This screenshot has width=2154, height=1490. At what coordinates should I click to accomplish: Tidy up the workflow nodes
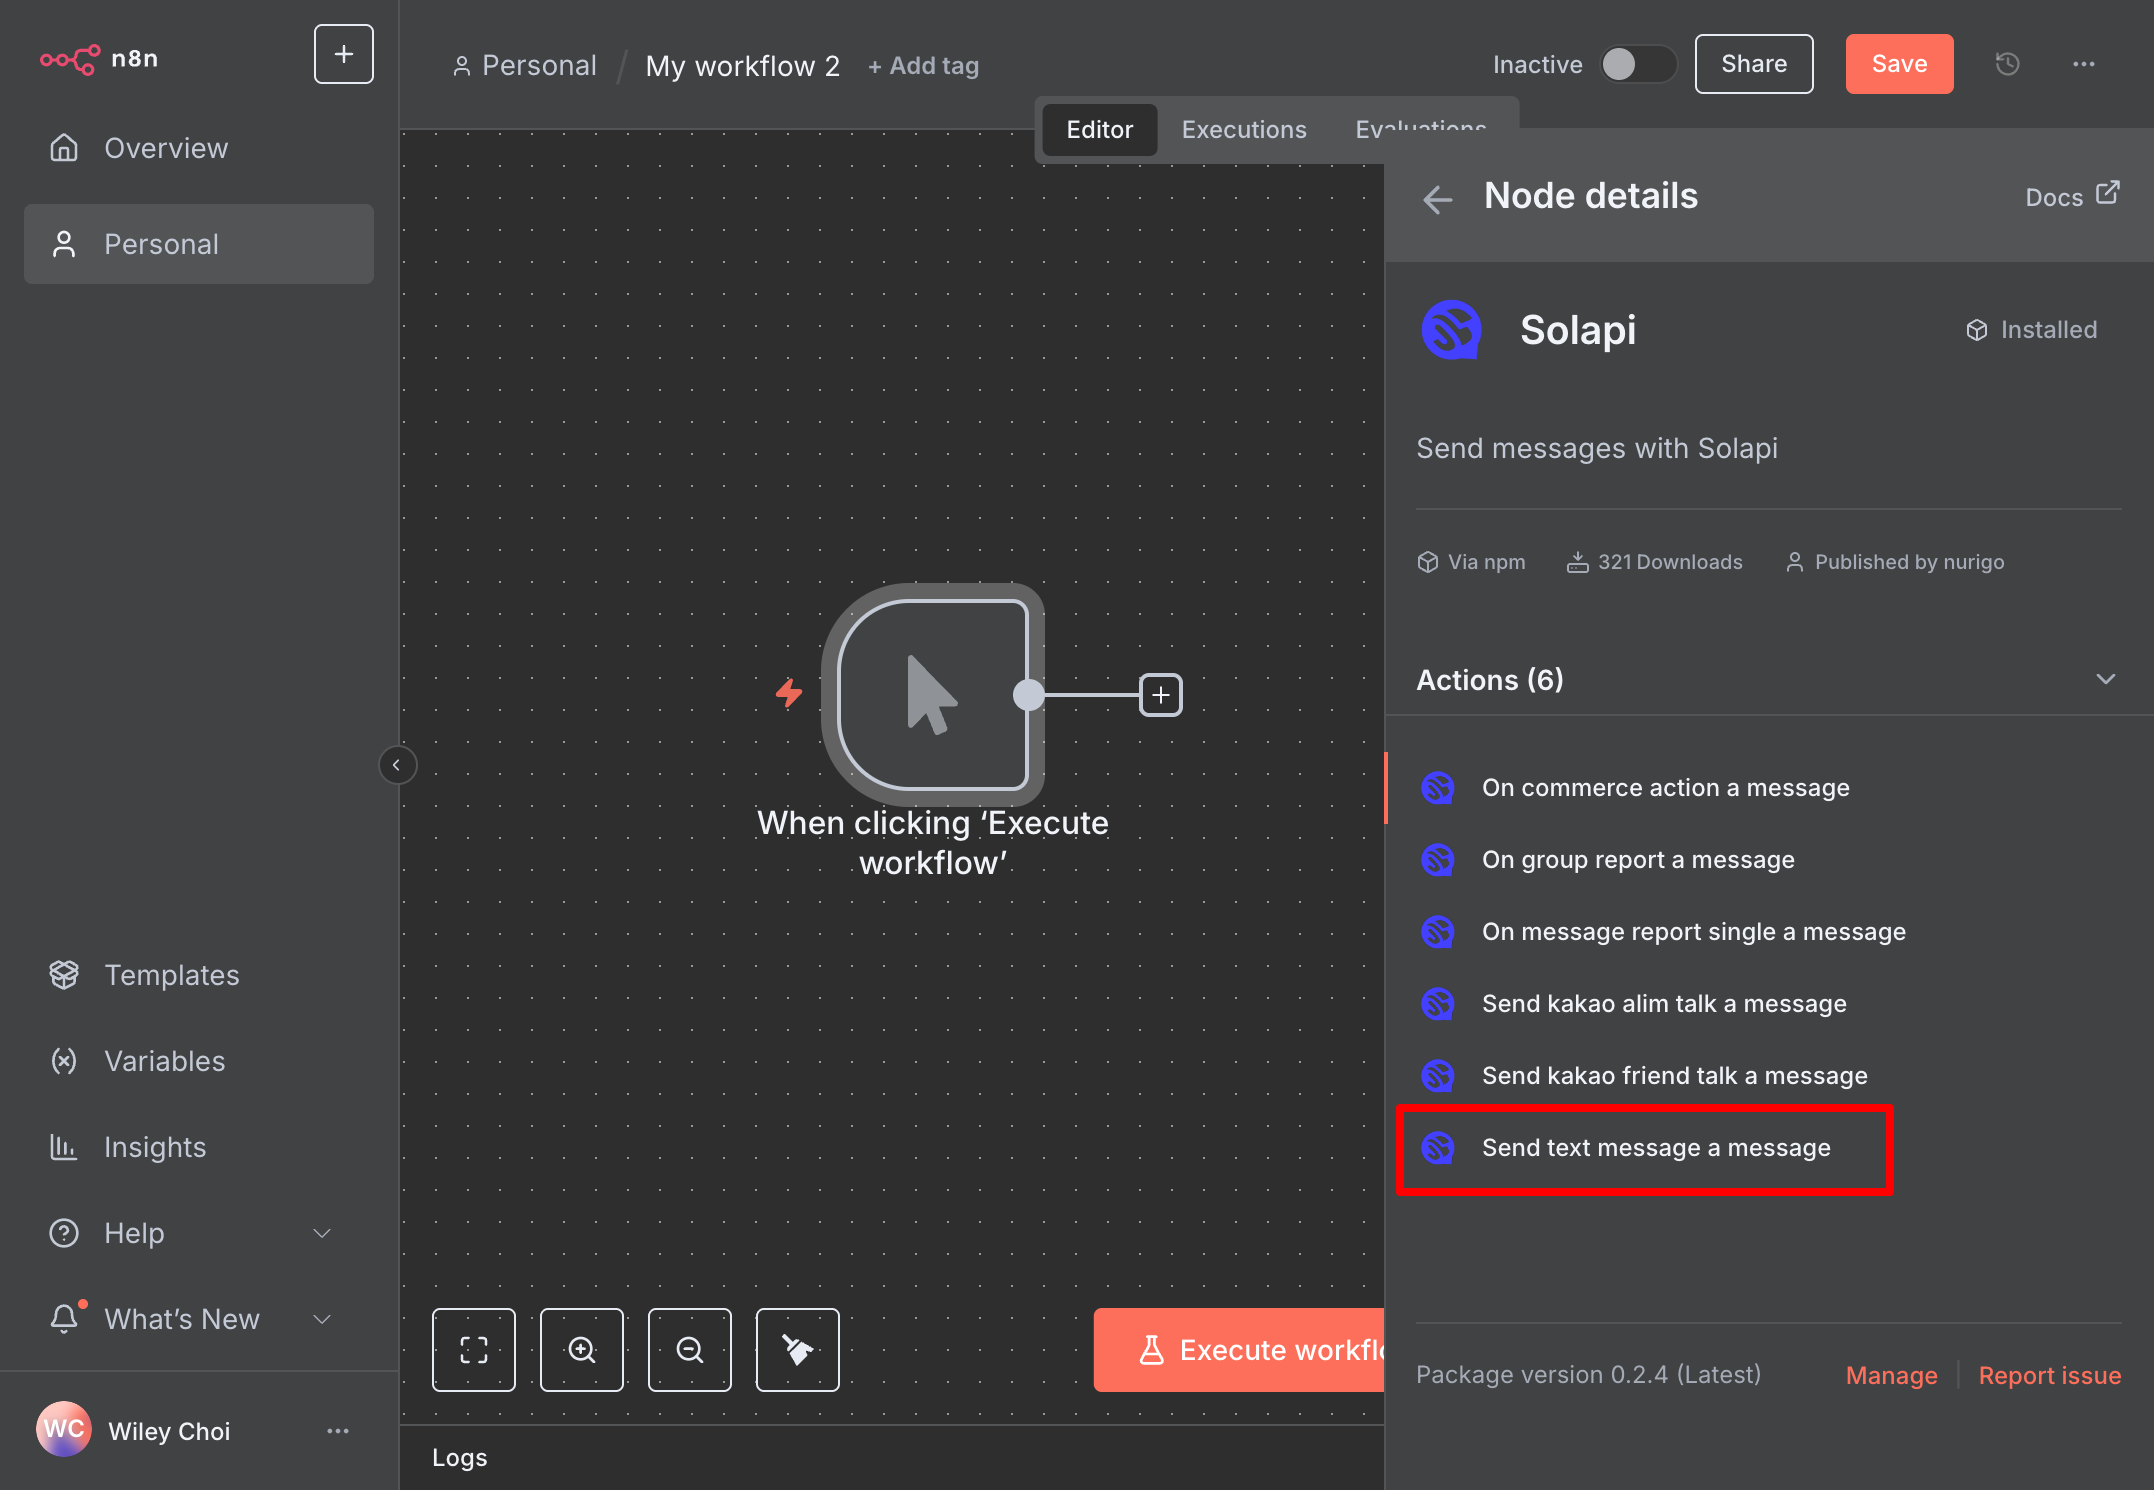798,1350
